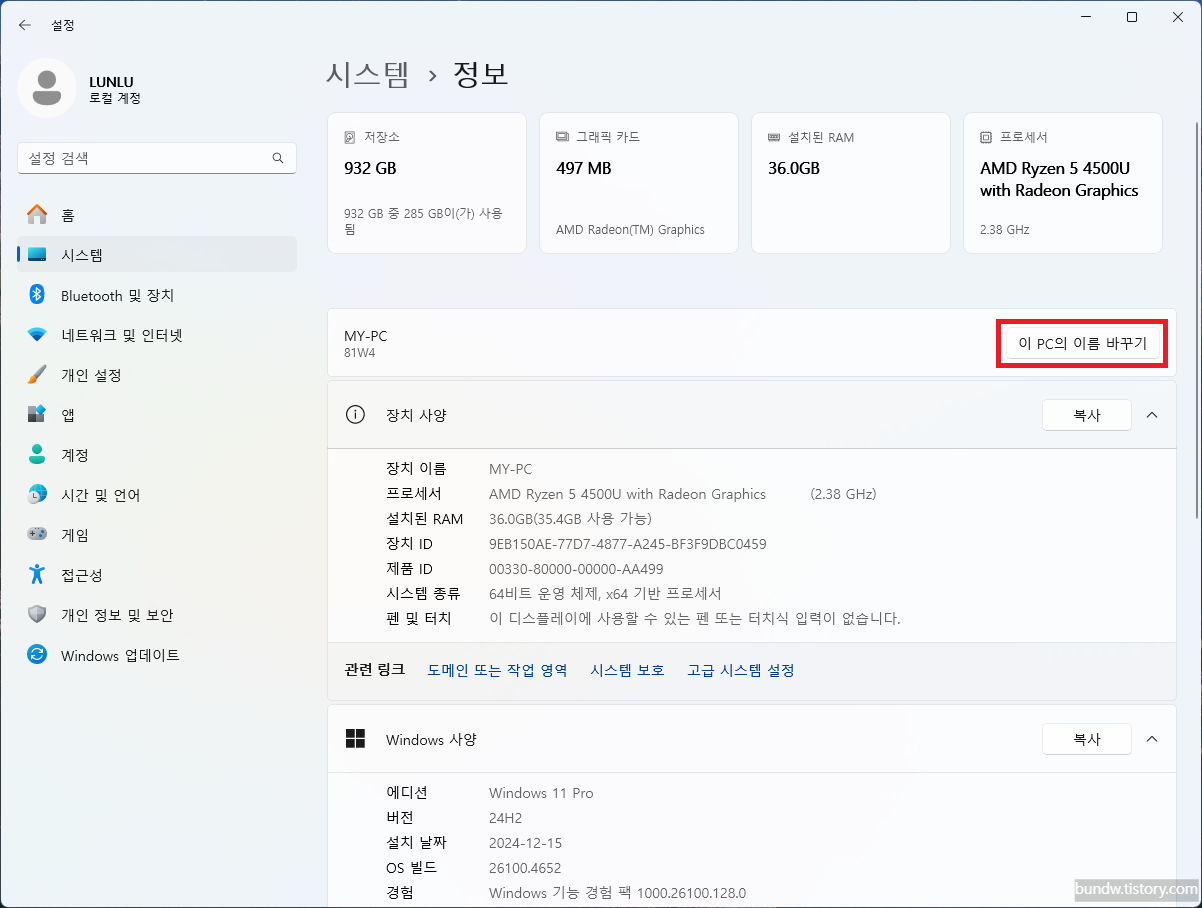
Task: Collapse the Windows 사양 section chevron
Action: 1152,739
